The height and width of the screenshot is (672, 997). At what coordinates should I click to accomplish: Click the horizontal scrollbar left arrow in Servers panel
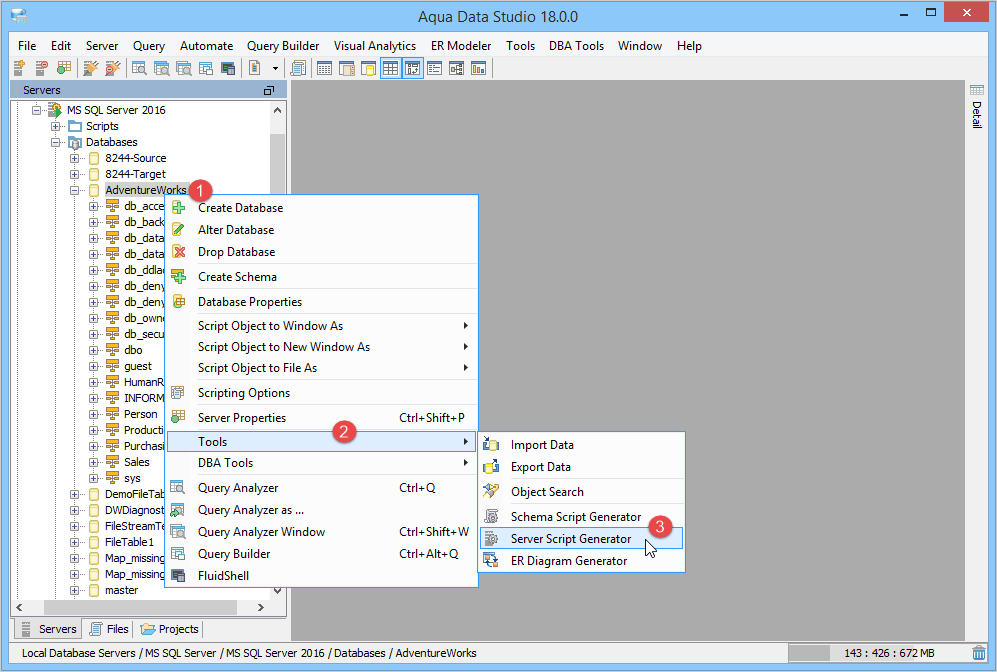click(x=19, y=607)
